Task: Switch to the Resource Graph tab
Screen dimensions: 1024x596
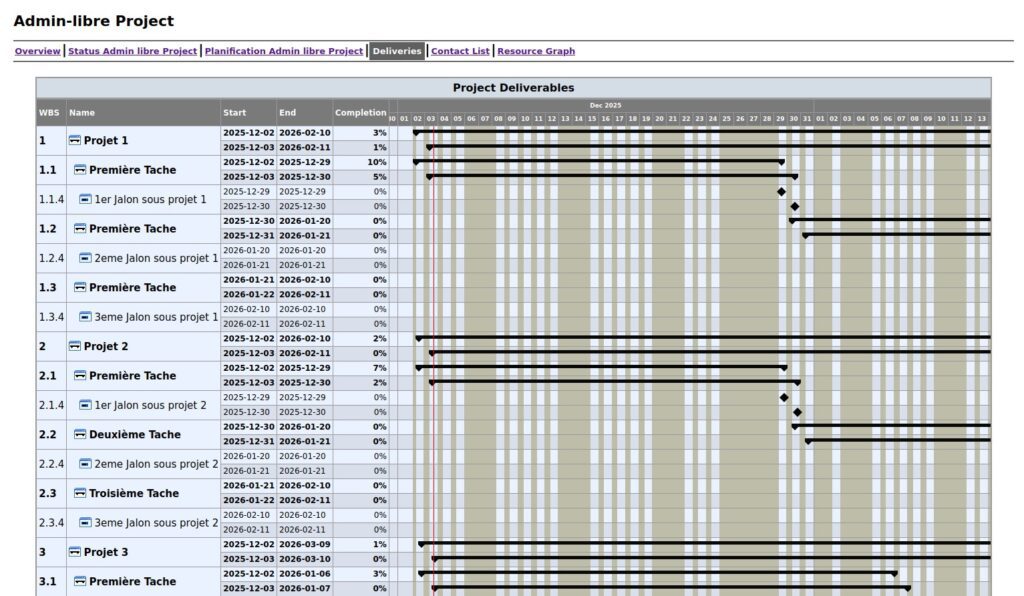Action: point(536,51)
